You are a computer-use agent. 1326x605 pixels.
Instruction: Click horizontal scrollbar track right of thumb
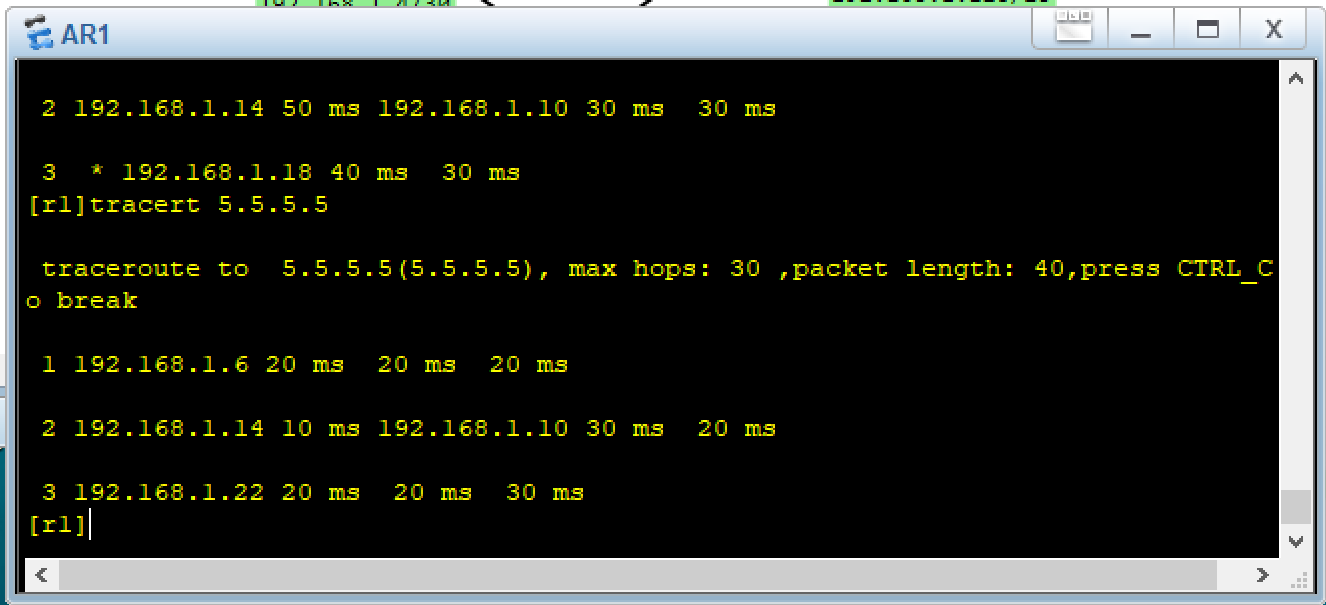click(1232, 575)
